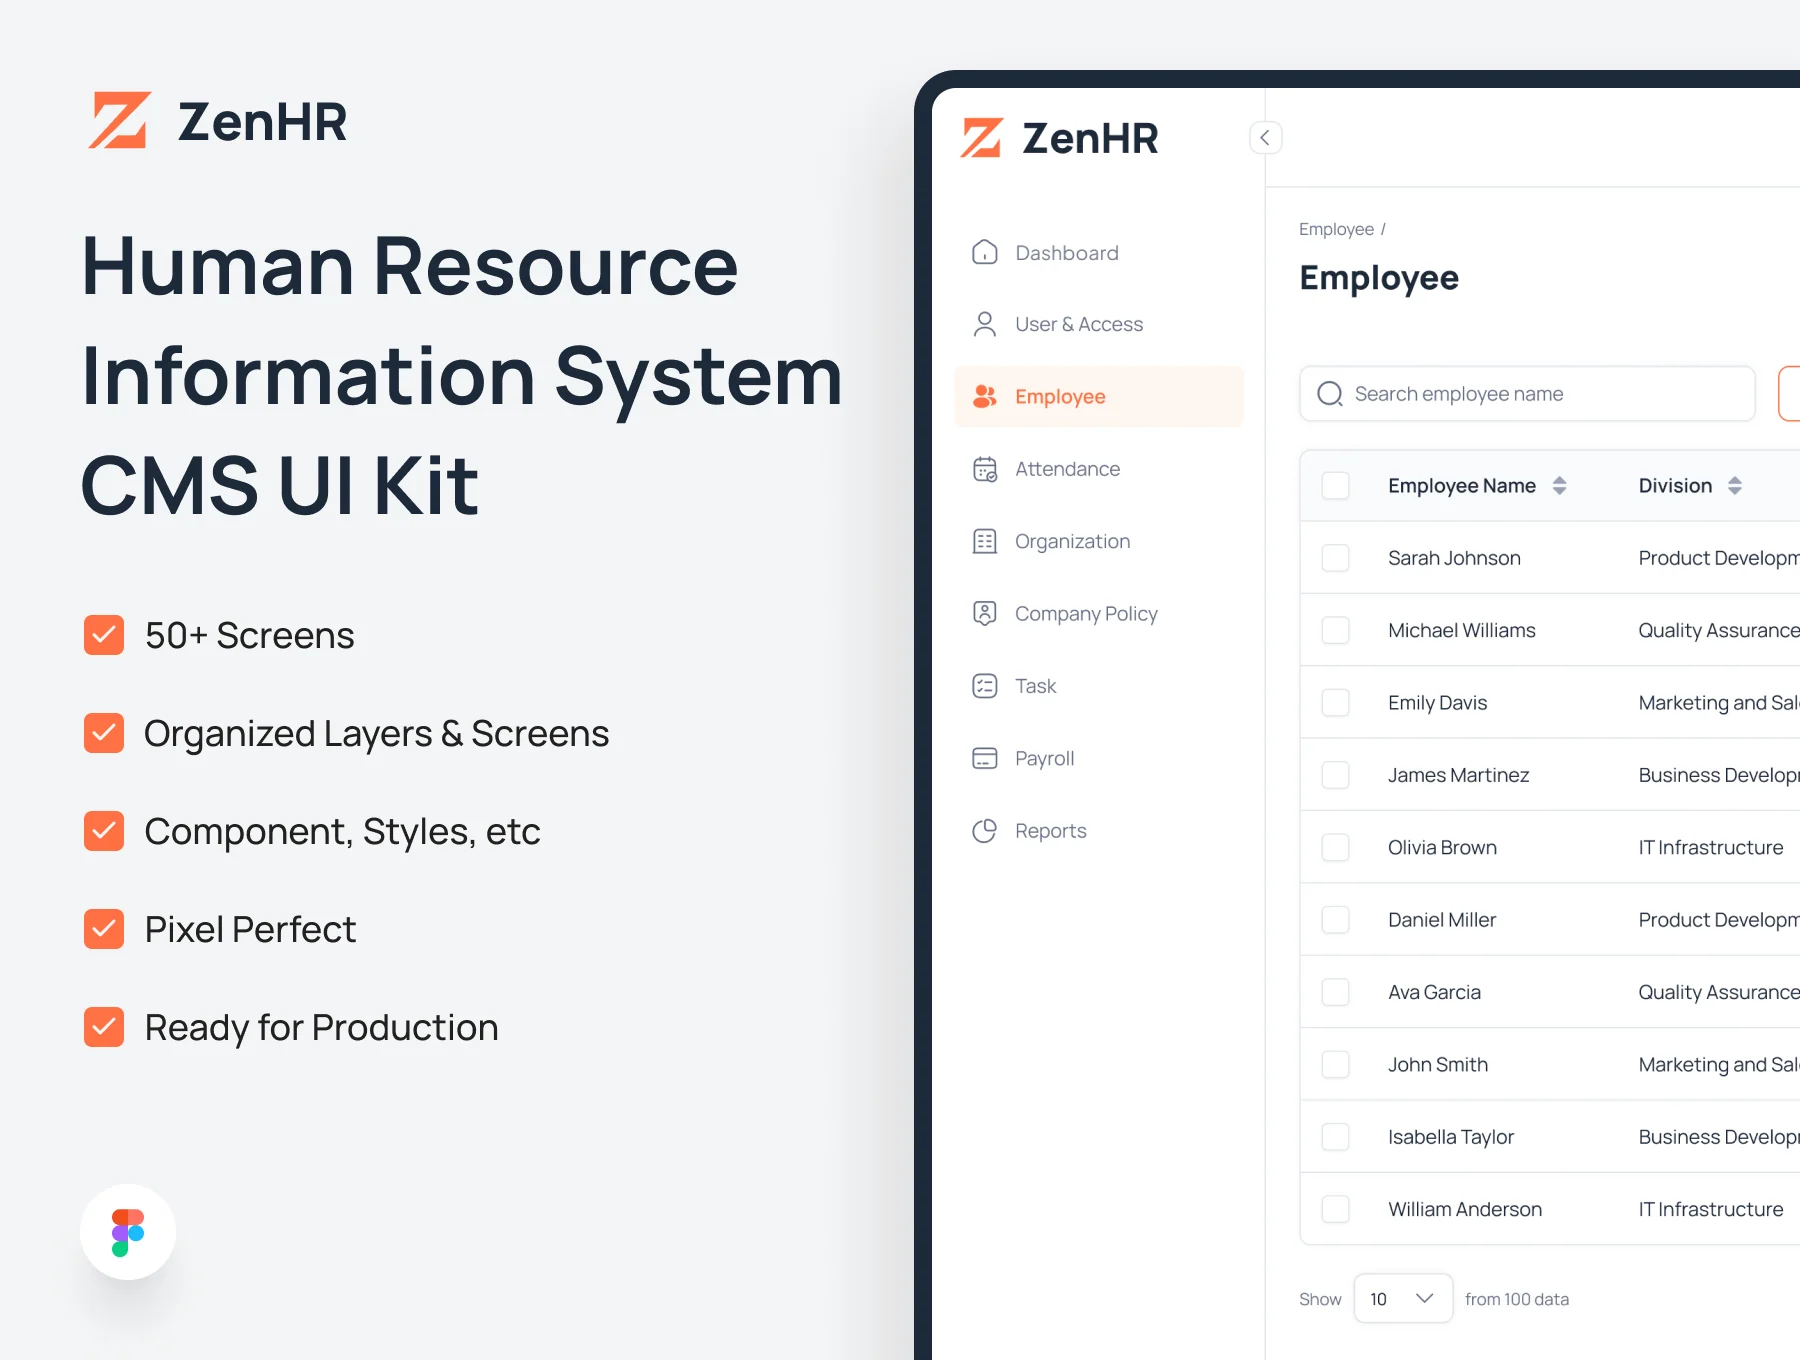The image size is (1800, 1360).
Task: Focus the Search employee name field
Action: point(1527,394)
